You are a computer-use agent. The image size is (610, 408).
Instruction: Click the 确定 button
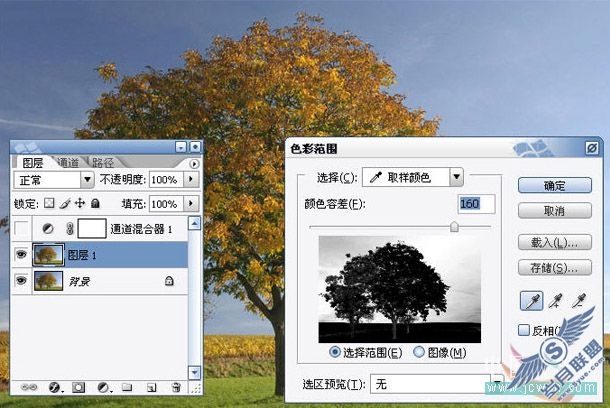click(555, 186)
